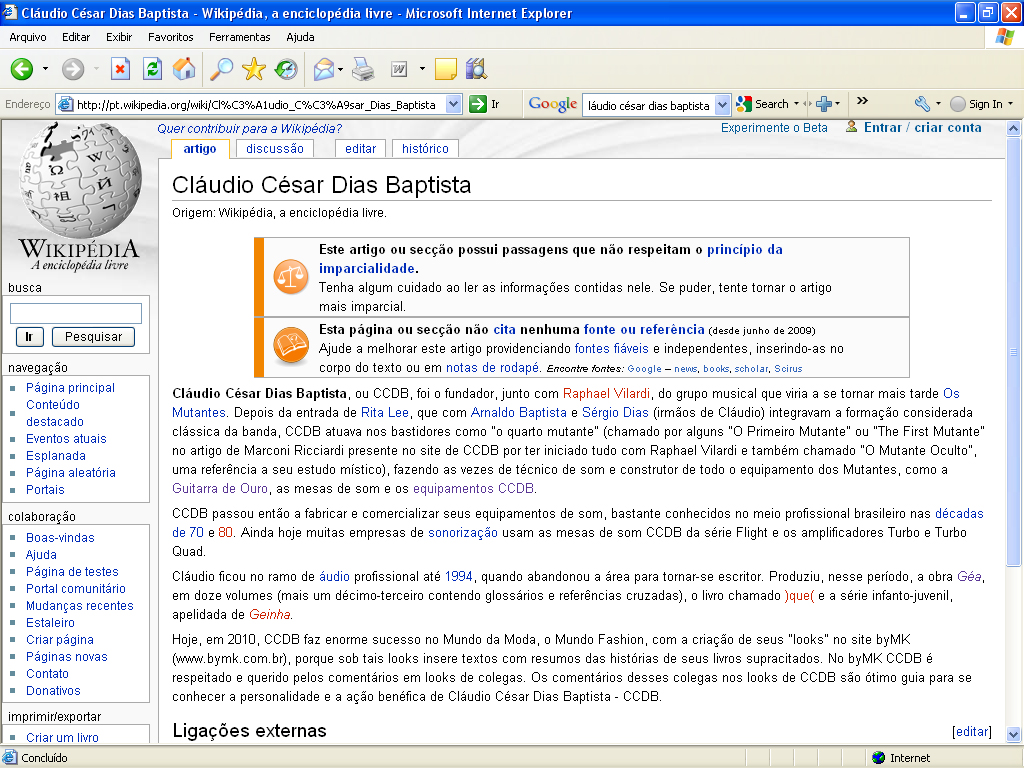Open the Entrar / criar conta link
This screenshot has width=1024, height=768.
coord(922,127)
